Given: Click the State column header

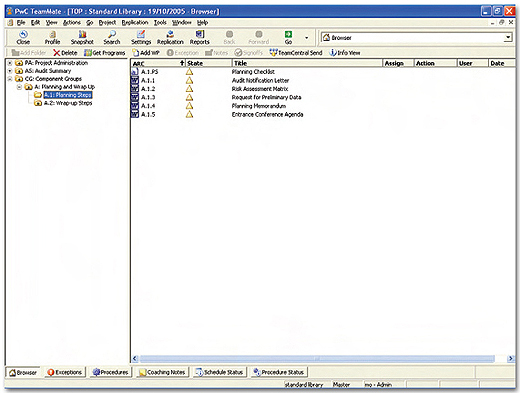Looking at the screenshot, I should tap(208, 63).
